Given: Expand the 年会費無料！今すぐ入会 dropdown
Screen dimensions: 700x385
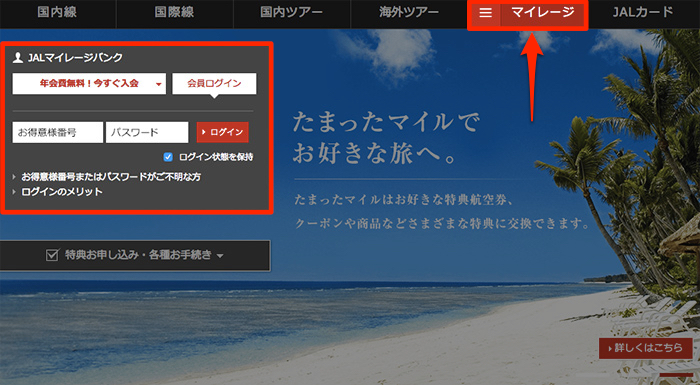Looking at the screenshot, I should click(x=89, y=84).
